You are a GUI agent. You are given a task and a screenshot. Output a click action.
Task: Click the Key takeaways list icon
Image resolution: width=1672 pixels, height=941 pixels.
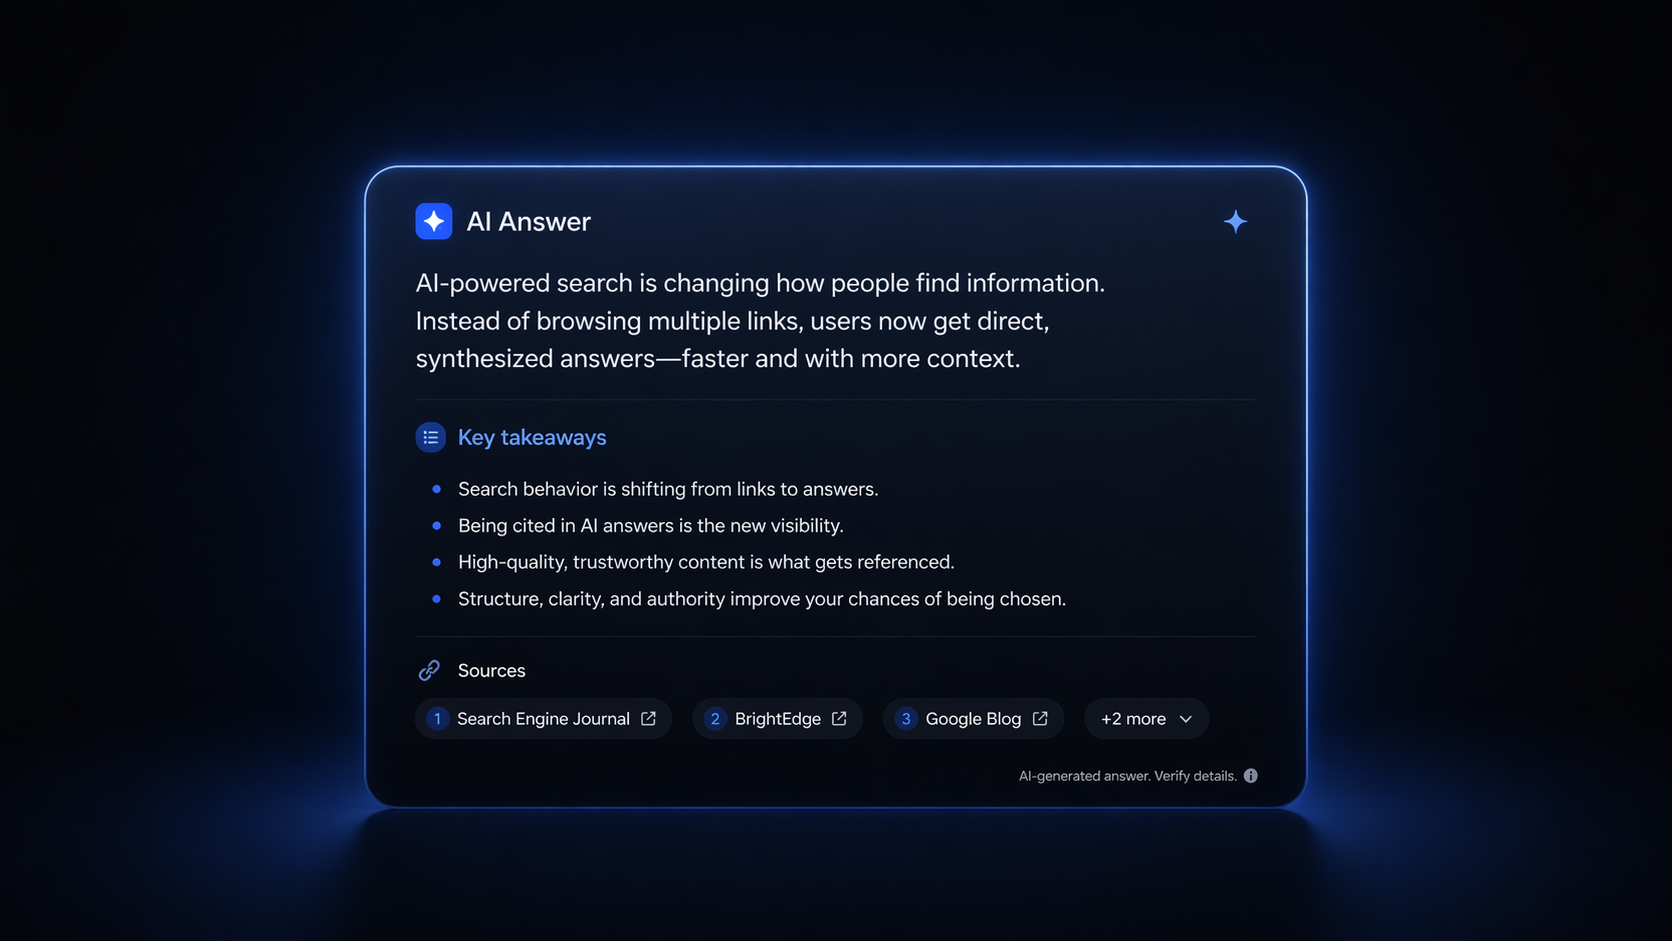point(430,437)
